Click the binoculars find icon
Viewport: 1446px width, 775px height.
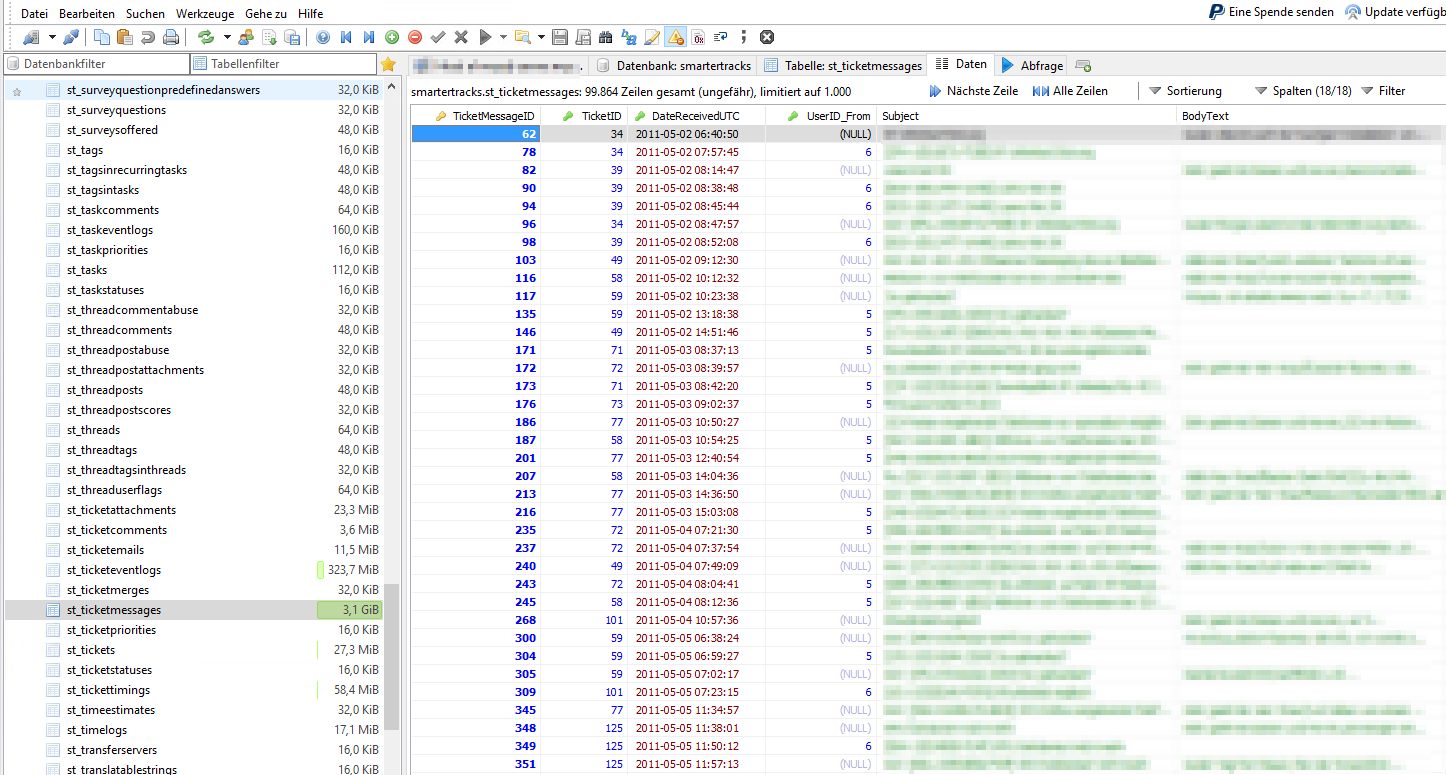point(605,37)
